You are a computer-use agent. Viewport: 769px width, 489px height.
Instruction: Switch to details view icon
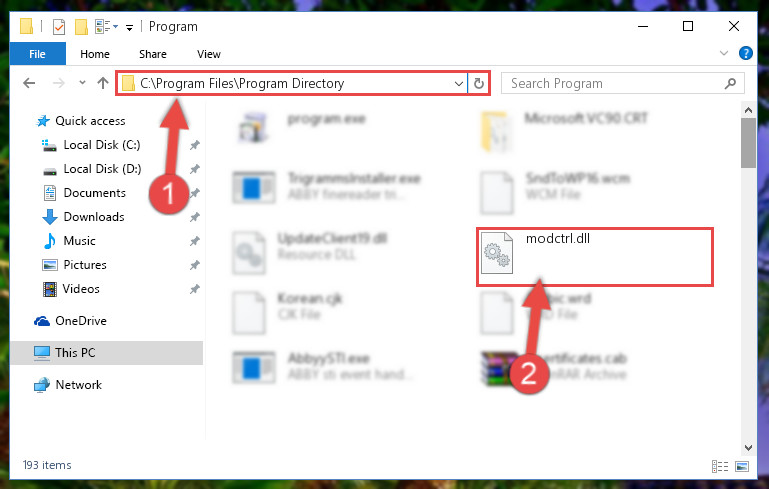(719, 466)
